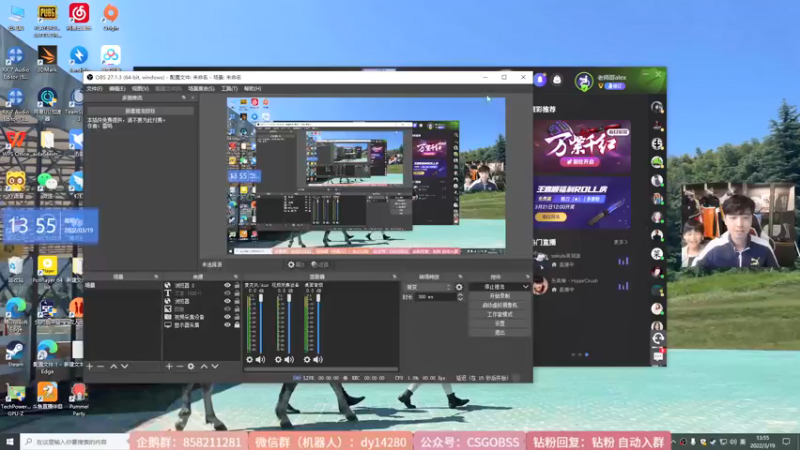This screenshot has height=450, width=800.
Task: Click the 退出 button in OBS Controls
Action: click(499, 333)
